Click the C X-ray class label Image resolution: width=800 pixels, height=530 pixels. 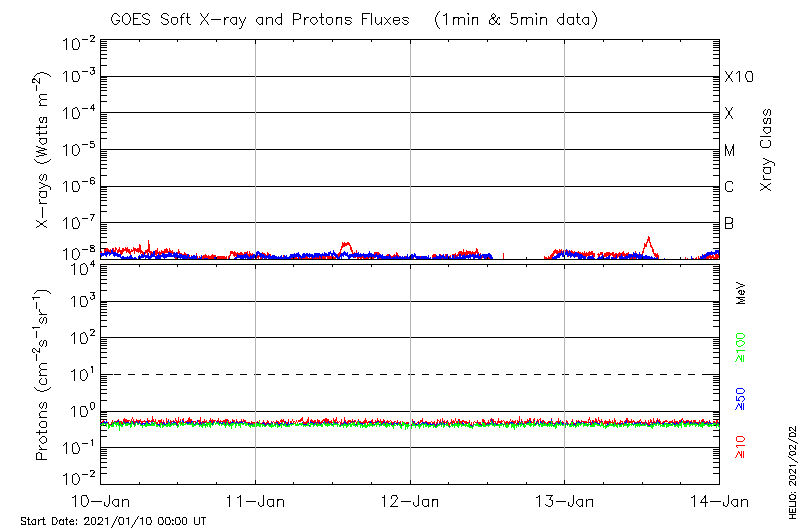[x=730, y=187]
